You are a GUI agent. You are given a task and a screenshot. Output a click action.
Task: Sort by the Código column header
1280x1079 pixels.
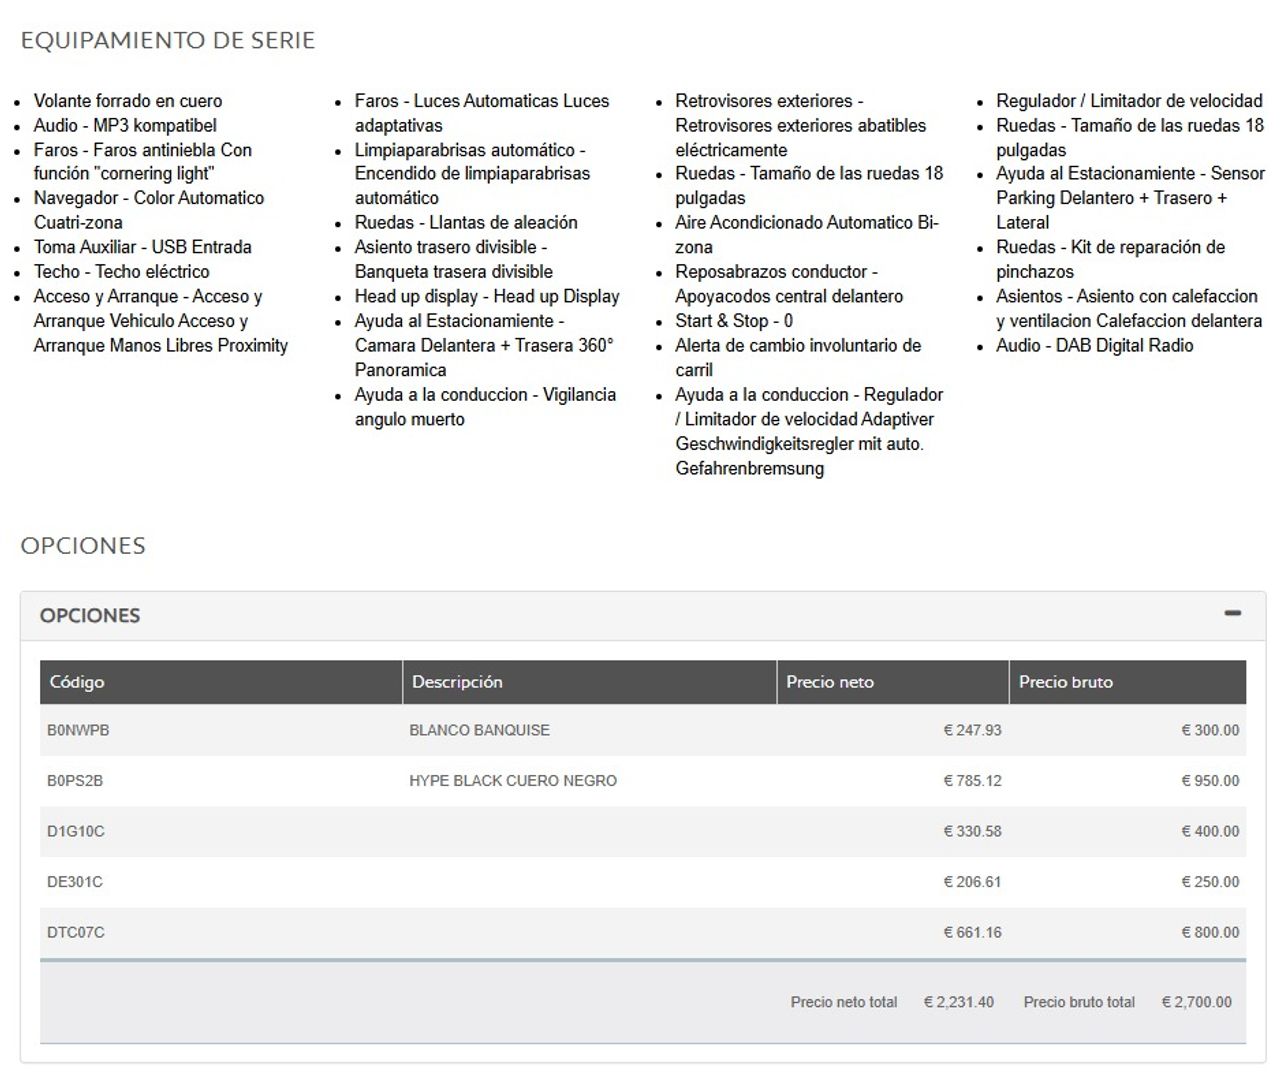[77, 682]
